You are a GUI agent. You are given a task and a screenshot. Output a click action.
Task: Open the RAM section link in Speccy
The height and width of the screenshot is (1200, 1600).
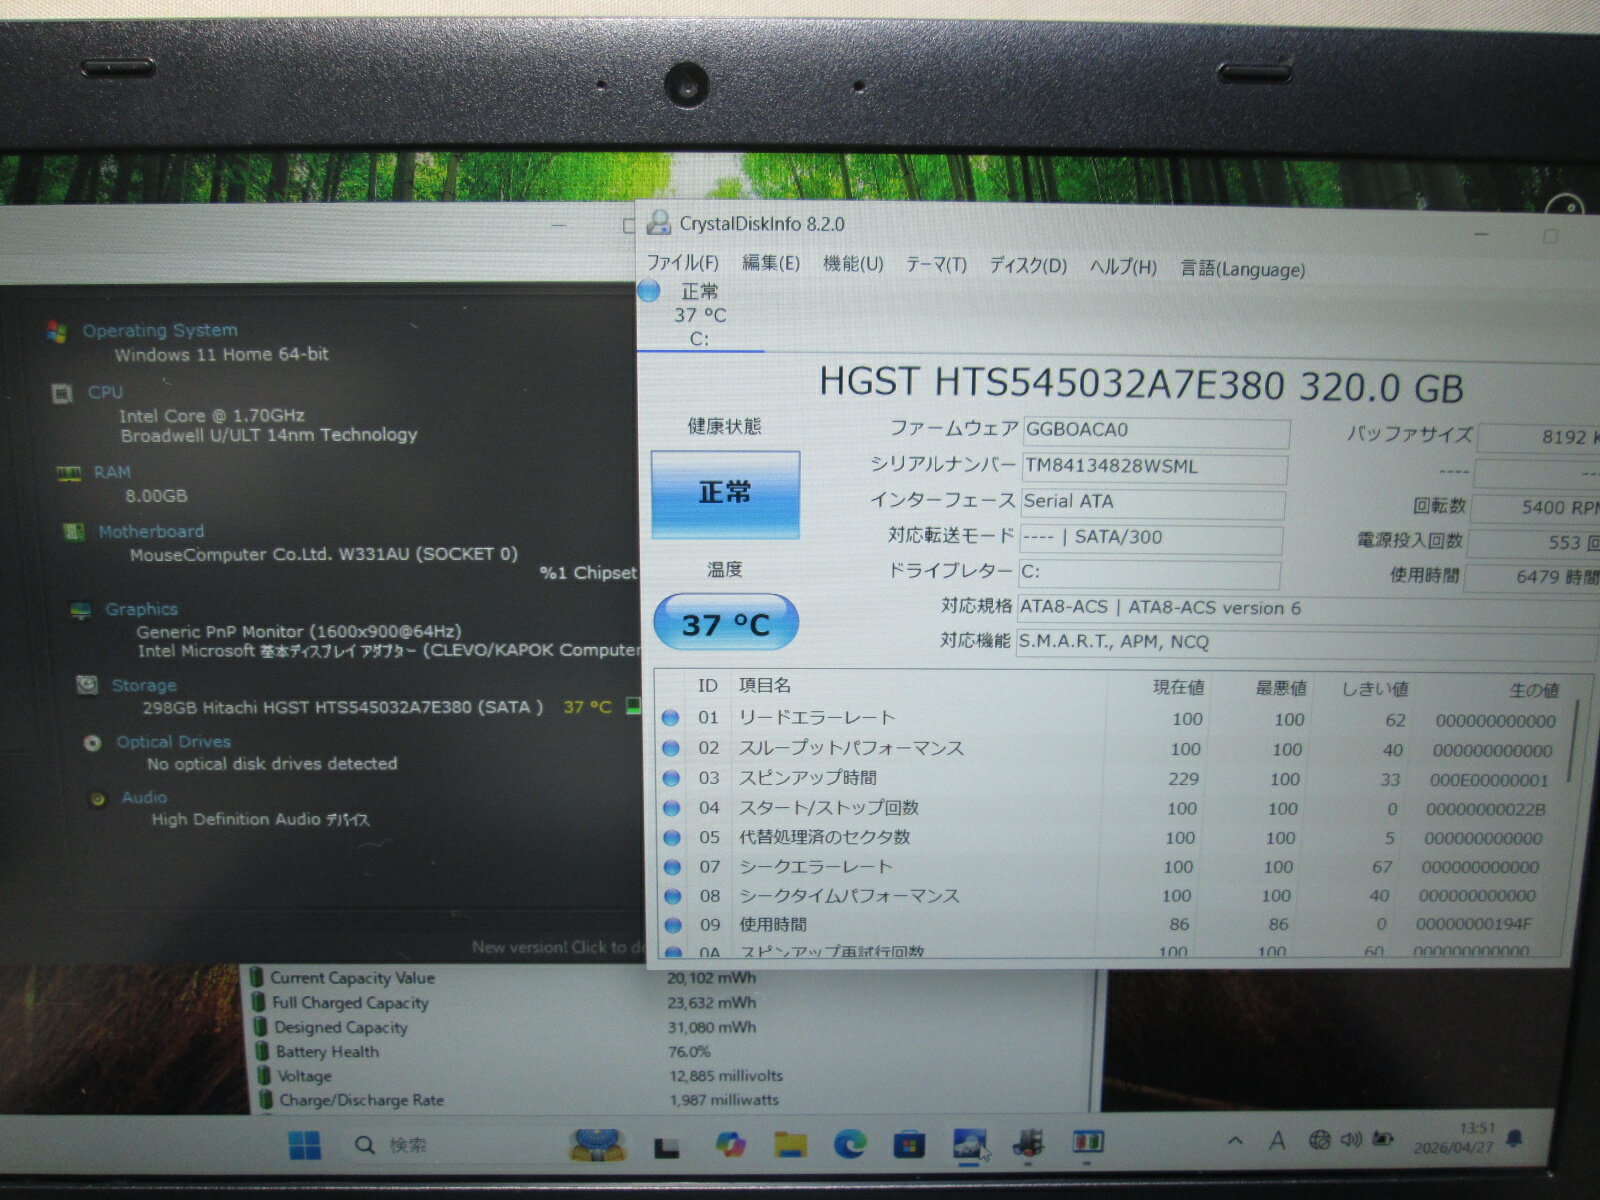tap(112, 472)
